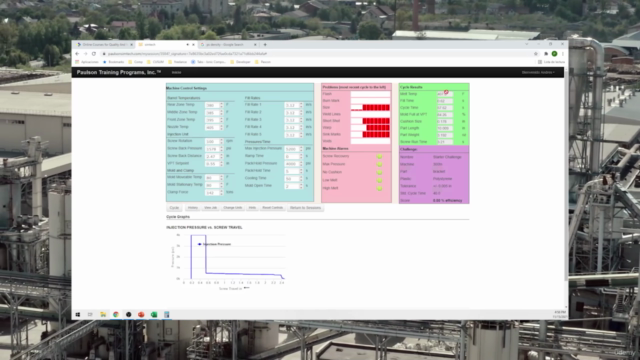Adjust the Clamp Force stepper arrows

coord(222,193)
